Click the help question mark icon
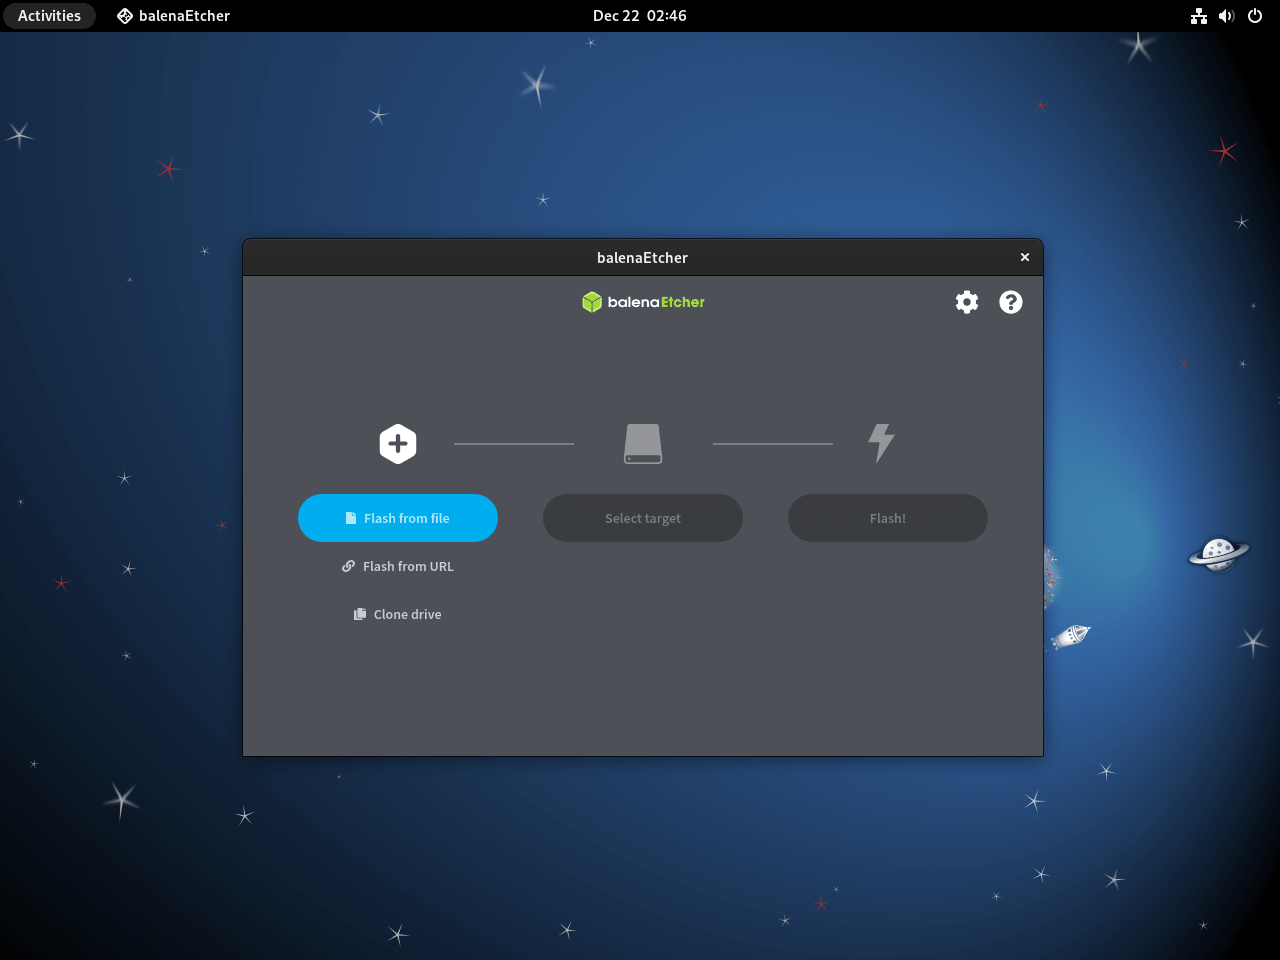The height and width of the screenshot is (960, 1280). [x=1010, y=301]
